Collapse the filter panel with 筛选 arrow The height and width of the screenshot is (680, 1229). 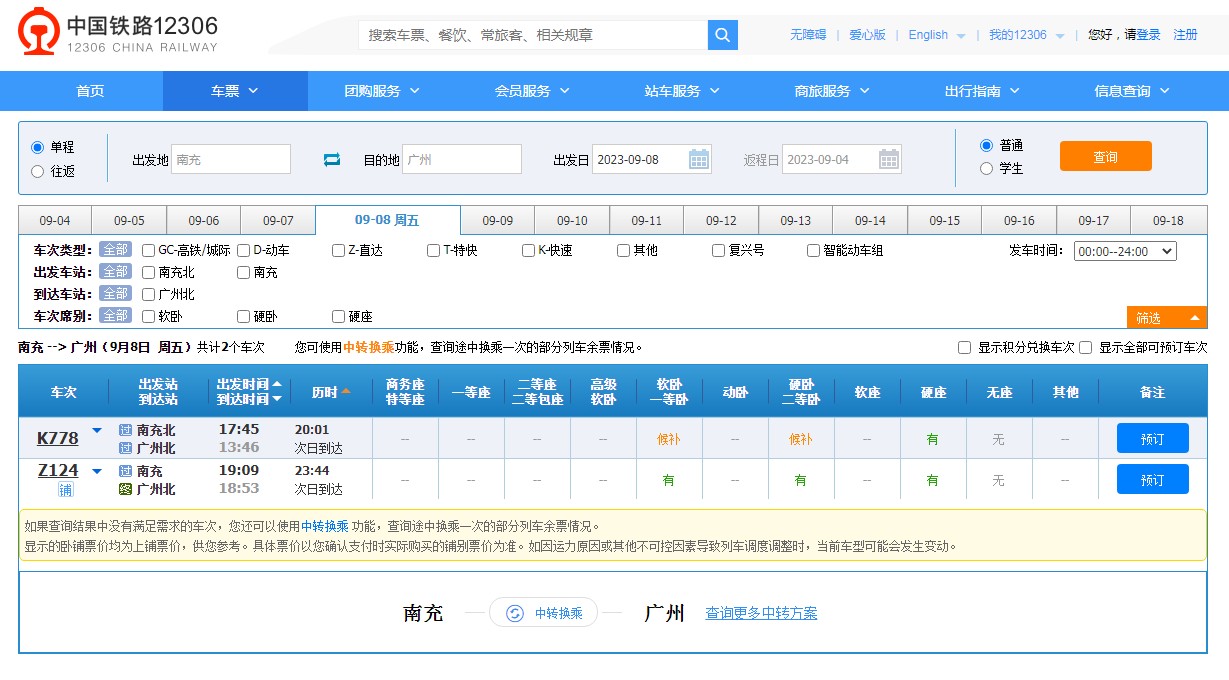coord(1194,318)
